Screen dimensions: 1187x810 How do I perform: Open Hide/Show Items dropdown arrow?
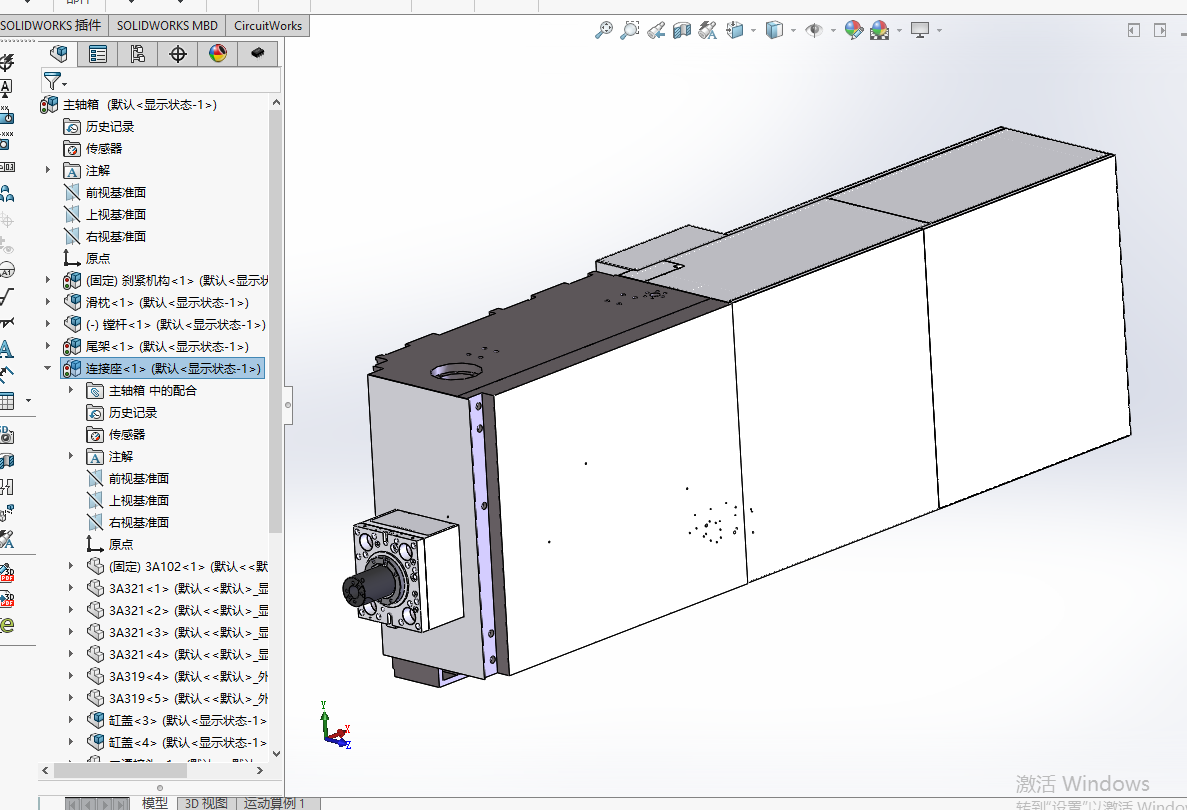pyautogui.click(x=833, y=30)
